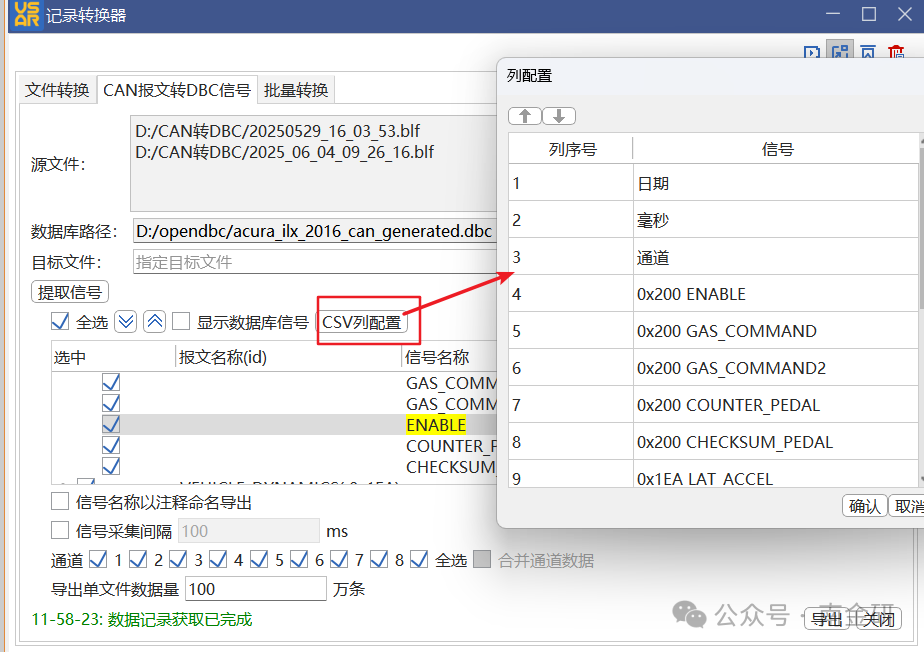Click the 合并通道数据 checkbox
The height and width of the screenshot is (652, 924).
[x=482, y=559]
